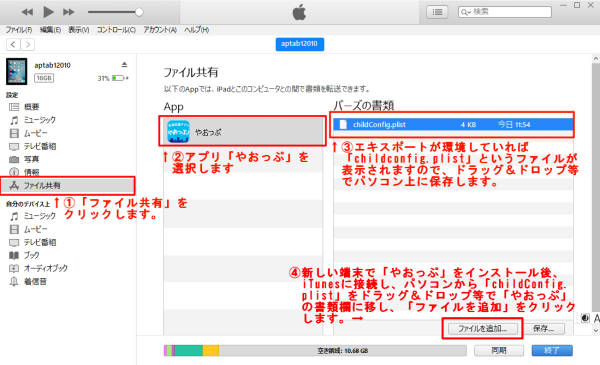Open the 表示(V) menu
This screenshot has width=600, height=365.
coord(79,30)
